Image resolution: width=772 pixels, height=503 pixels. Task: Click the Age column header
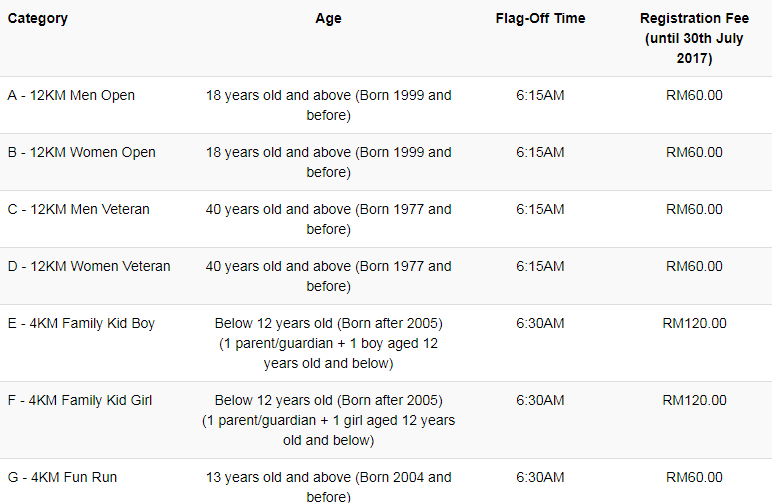(x=328, y=19)
